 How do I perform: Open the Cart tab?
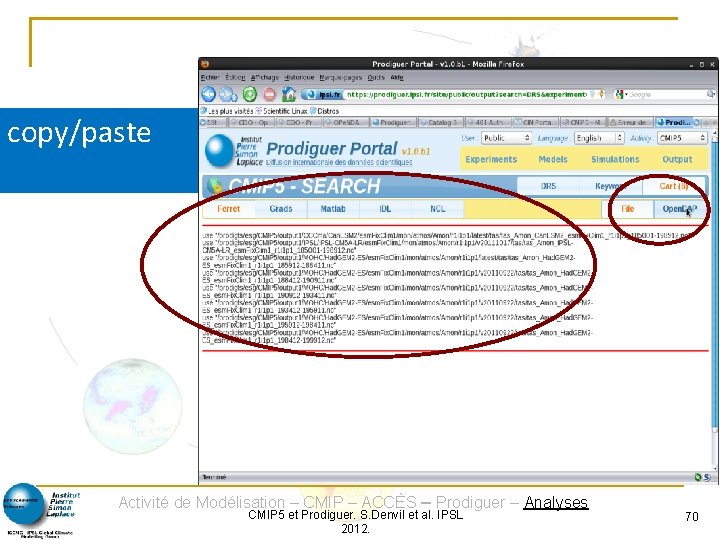click(x=673, y=186)
